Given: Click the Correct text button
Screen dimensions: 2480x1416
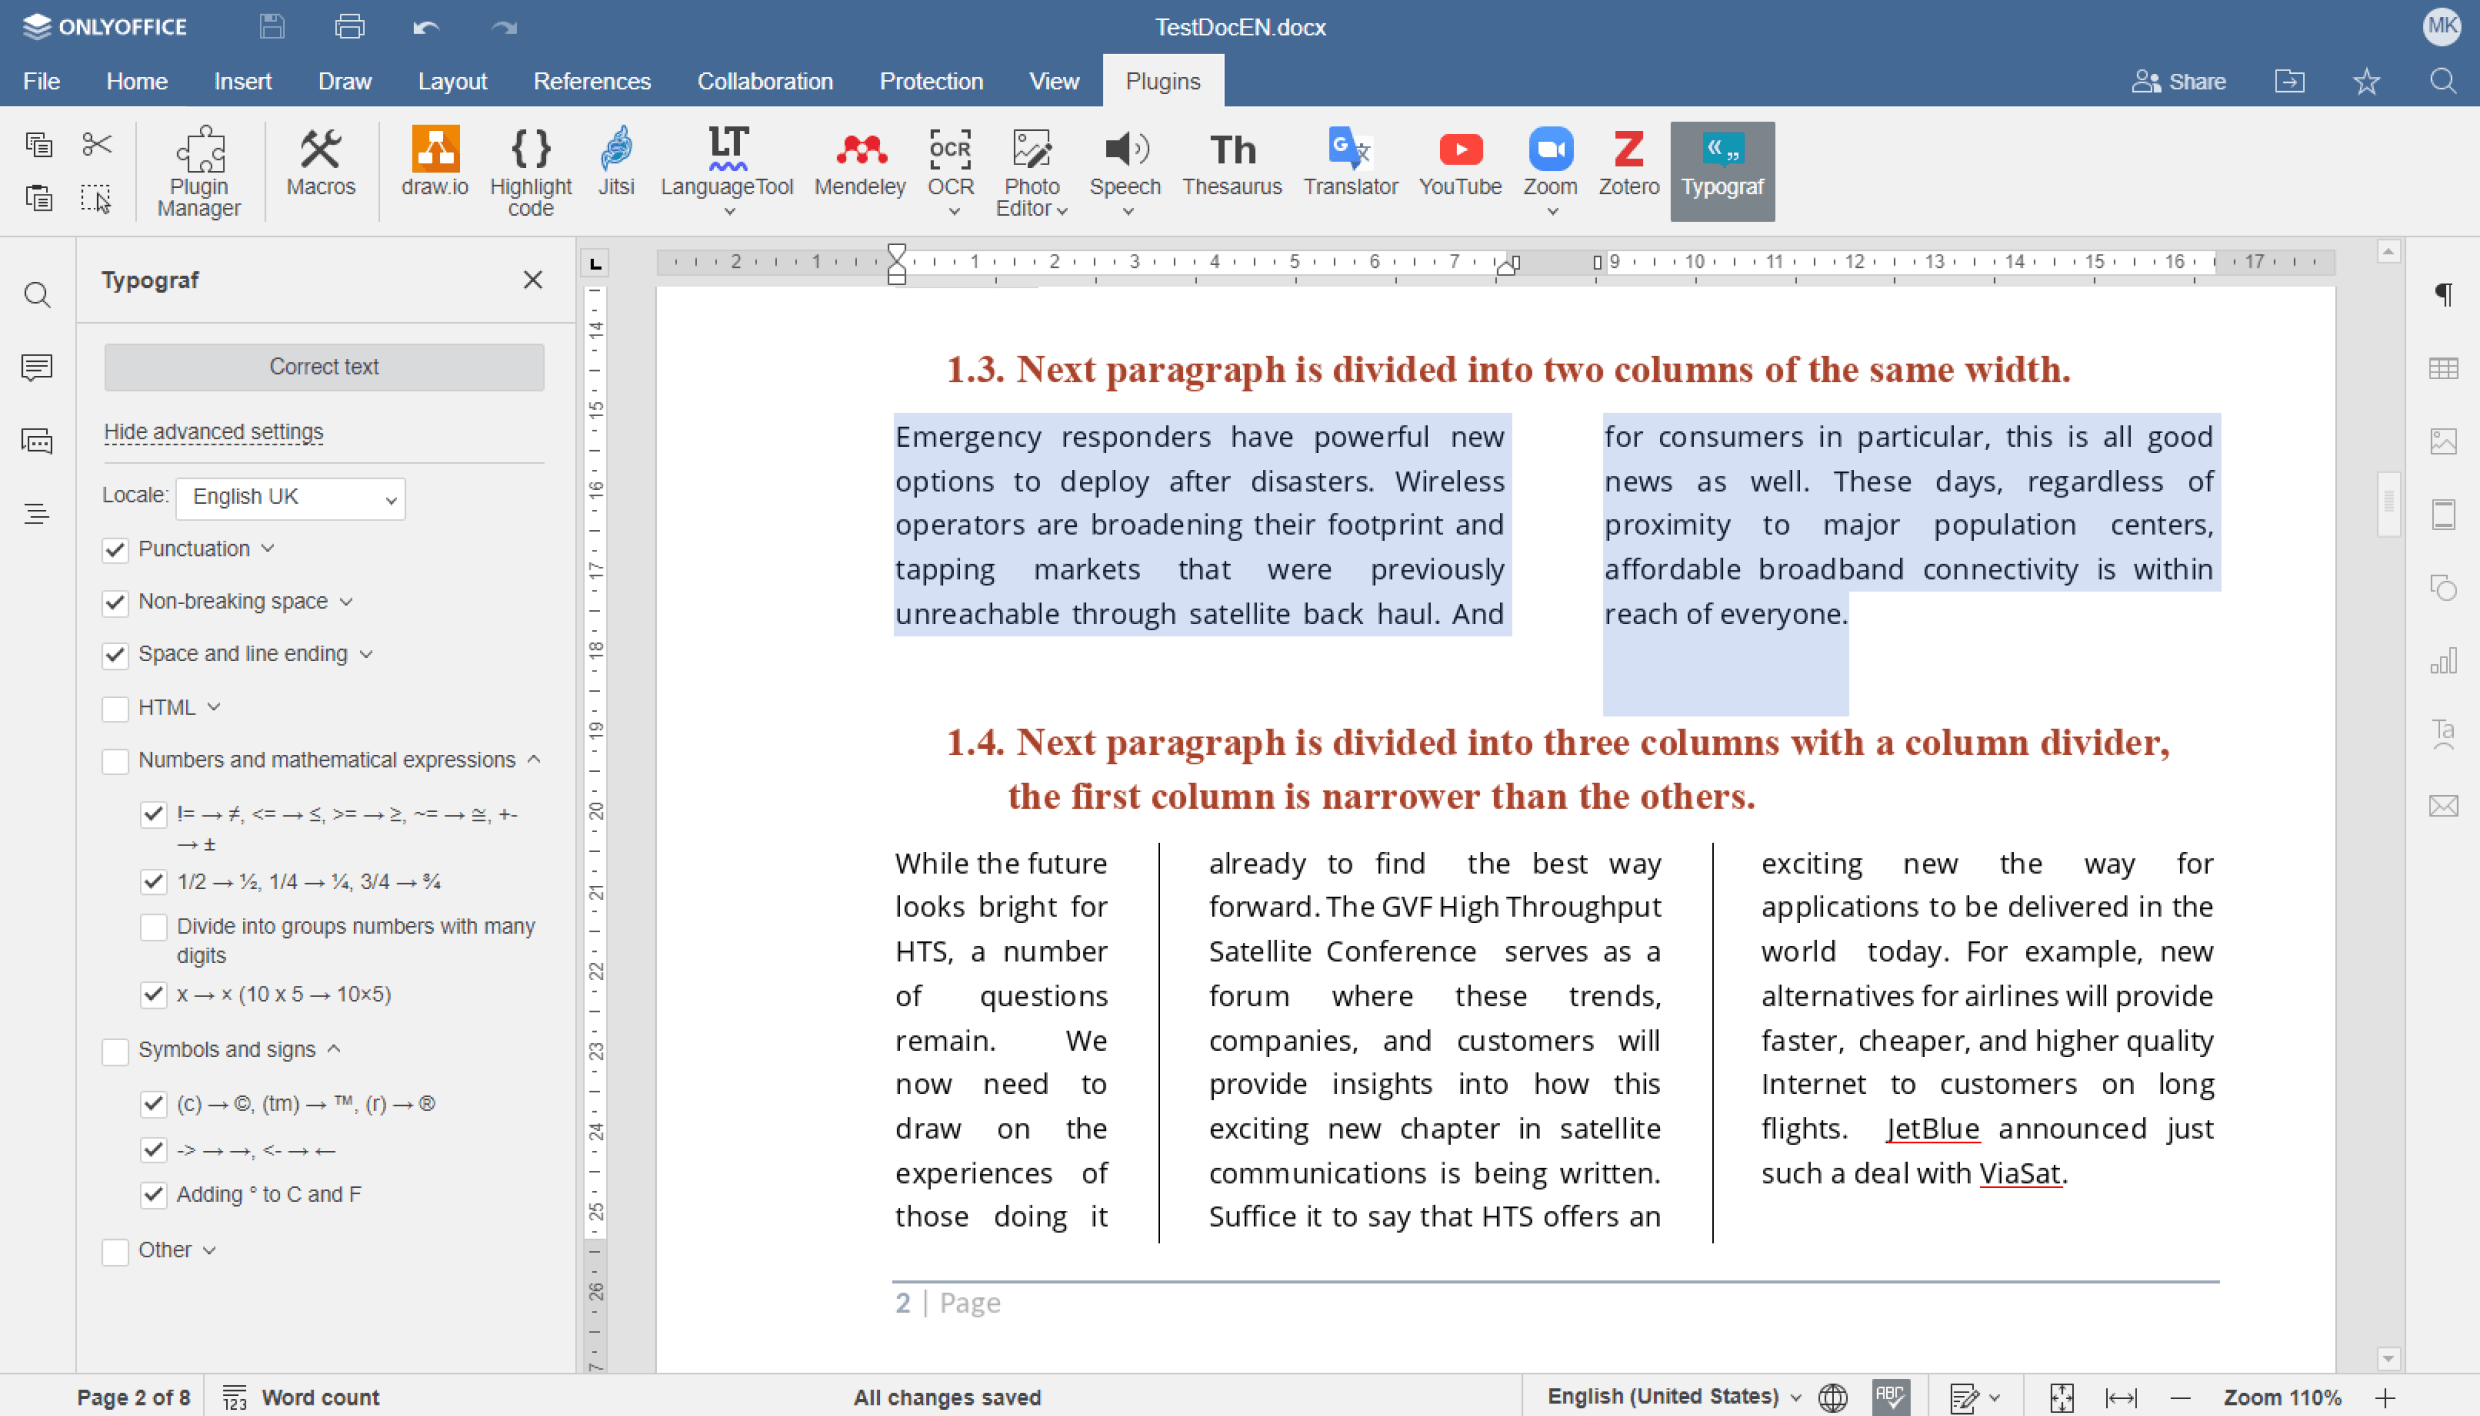Looking at the screenshot, I should tap(324, 367).
